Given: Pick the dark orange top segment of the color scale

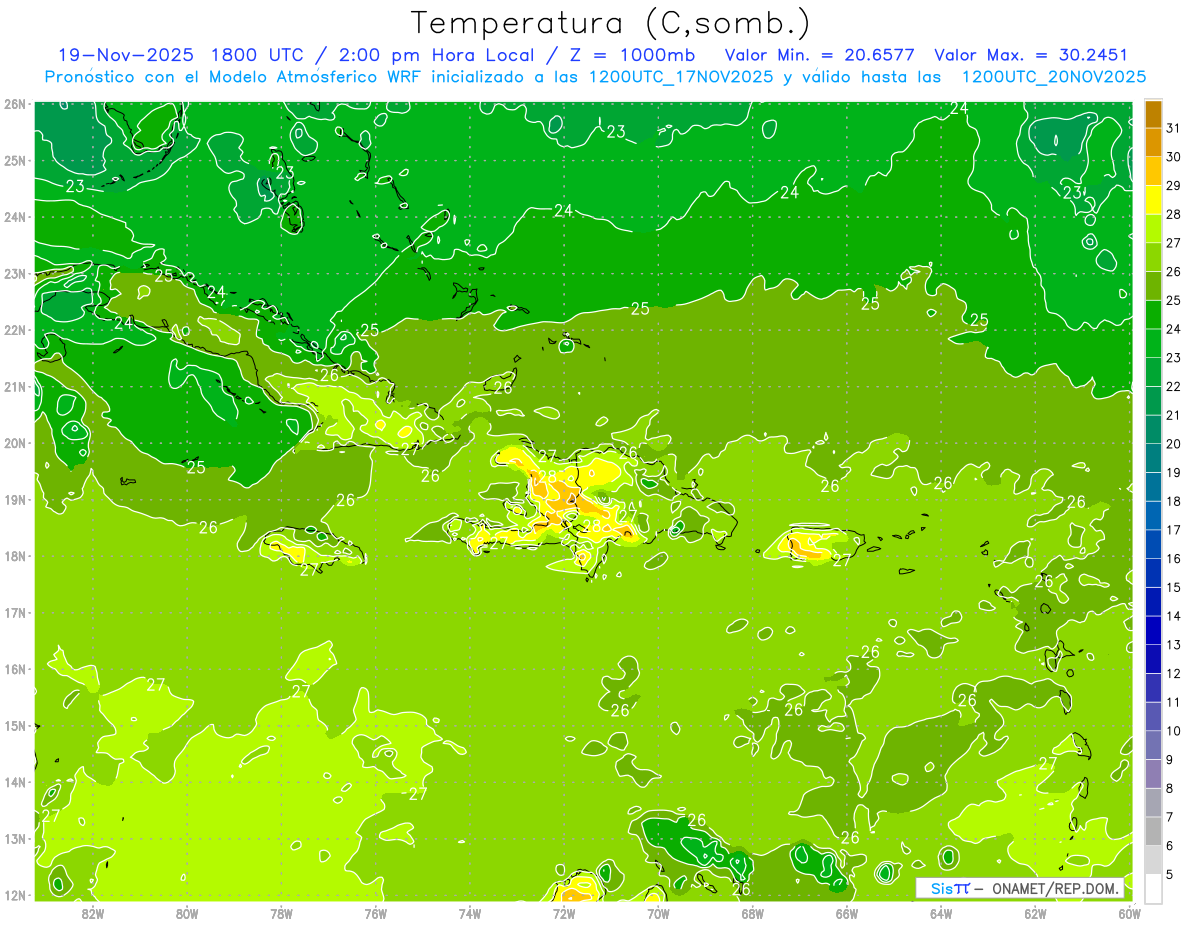Looking at the screenshot, I should (x=1153, y=114).
